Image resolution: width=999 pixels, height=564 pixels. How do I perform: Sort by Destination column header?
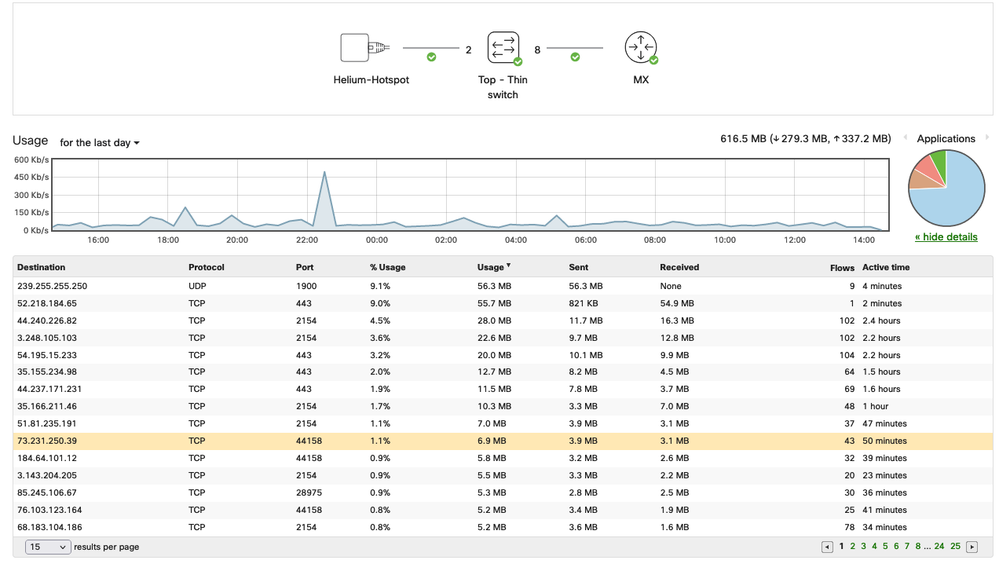(x=41, y=267)
